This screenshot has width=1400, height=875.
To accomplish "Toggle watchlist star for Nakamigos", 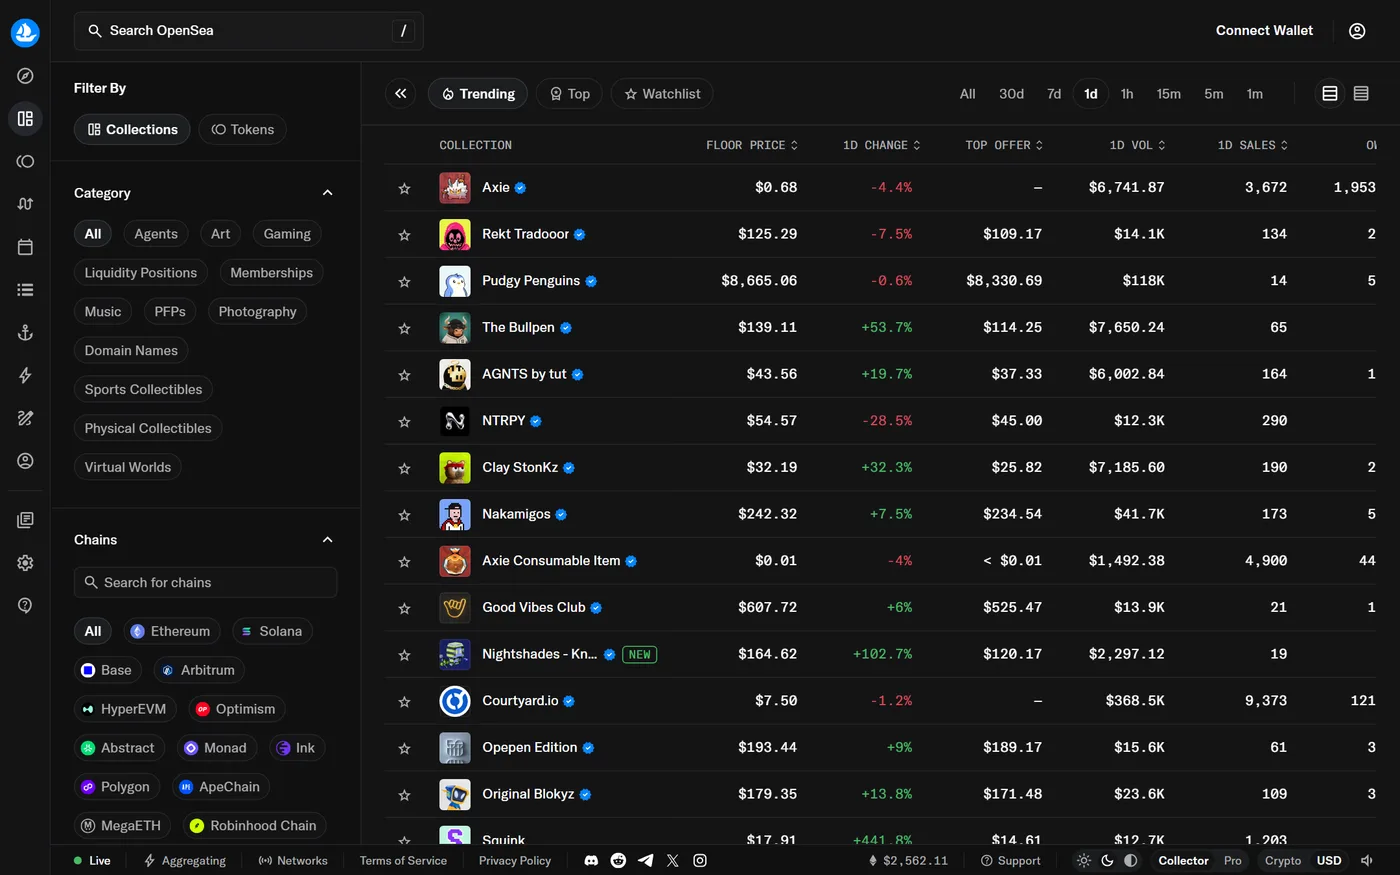I will [x=404, y=515].
